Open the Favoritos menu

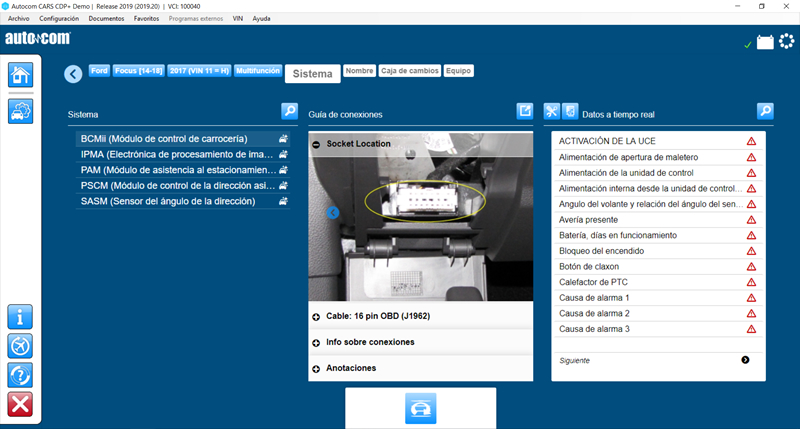click(x=146, y=18)
